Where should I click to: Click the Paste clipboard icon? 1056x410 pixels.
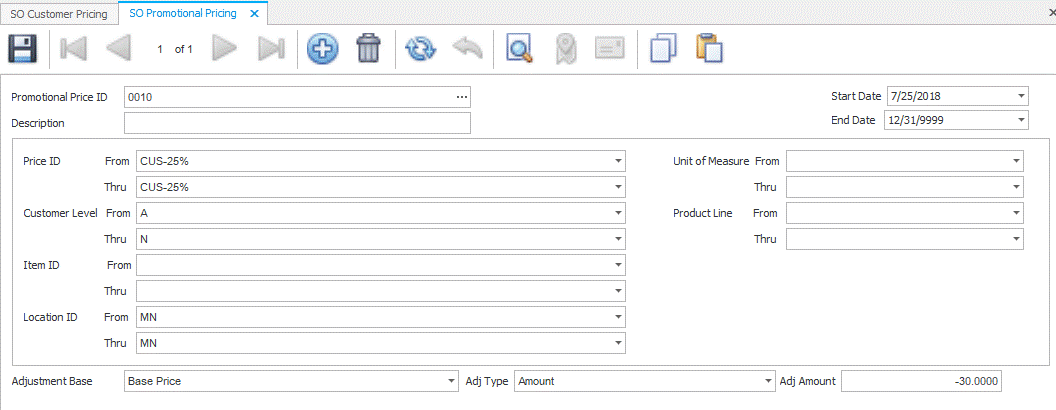coord(708,49)
